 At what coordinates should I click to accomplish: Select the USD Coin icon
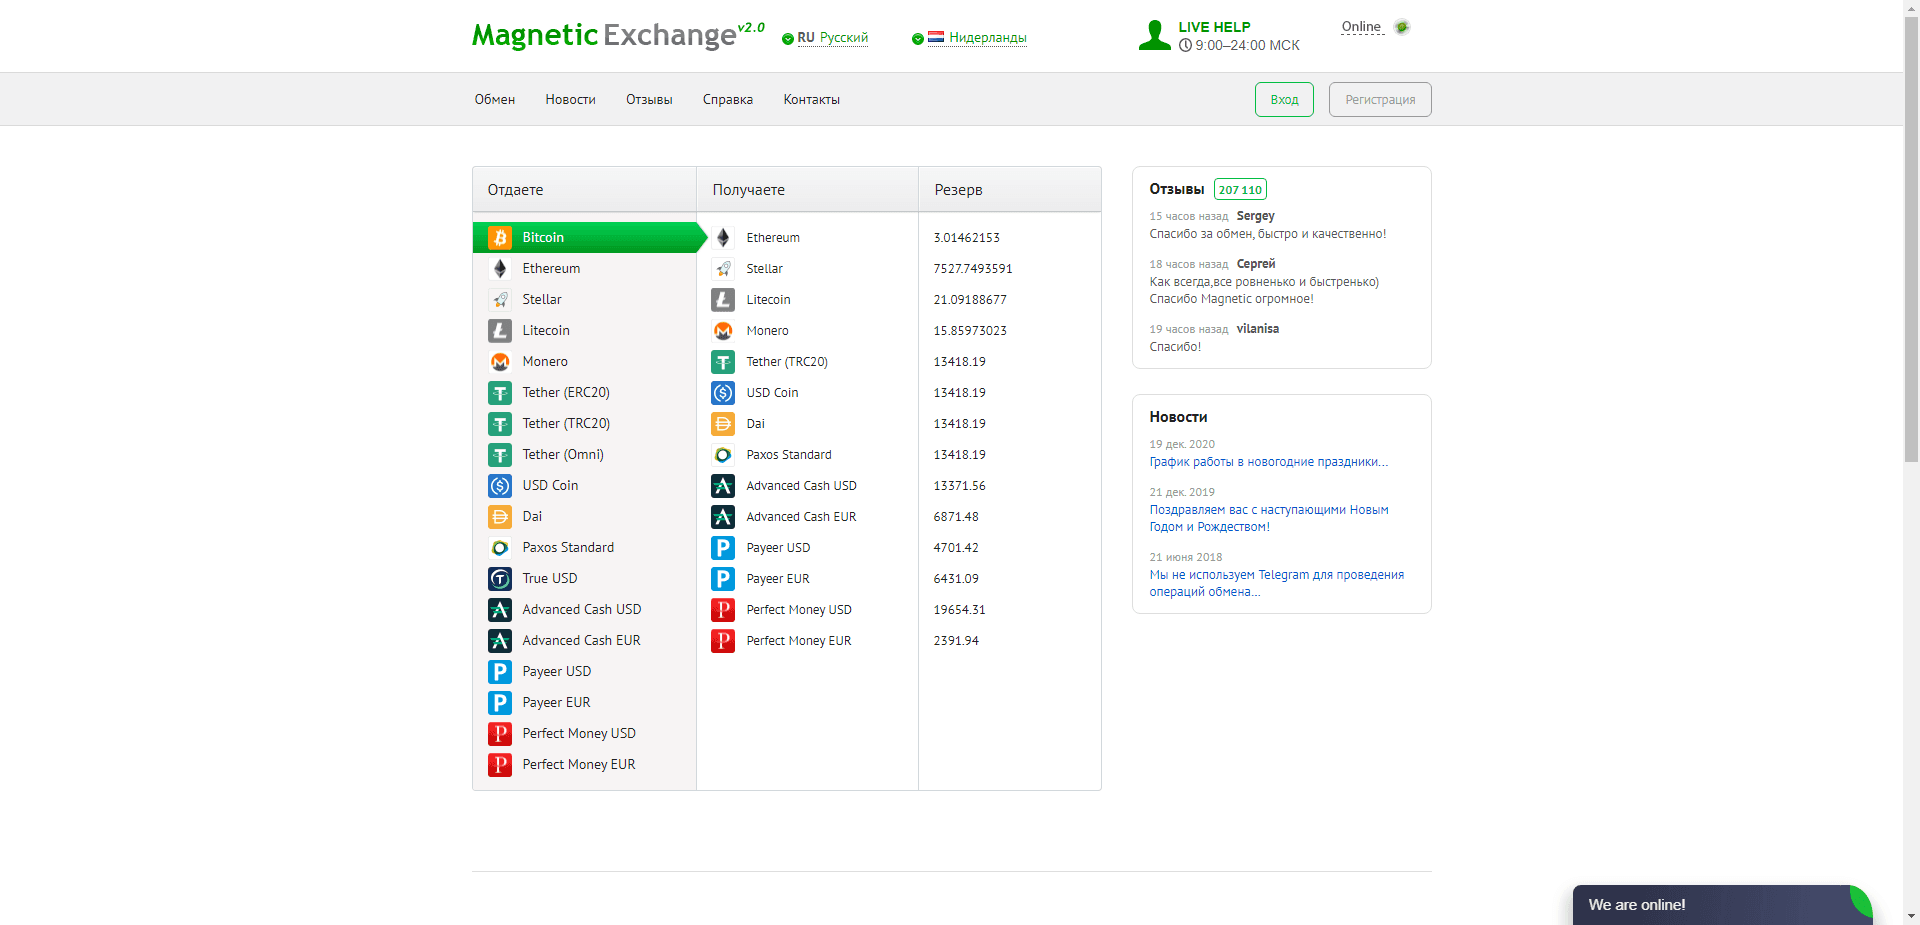coord(500,486)
